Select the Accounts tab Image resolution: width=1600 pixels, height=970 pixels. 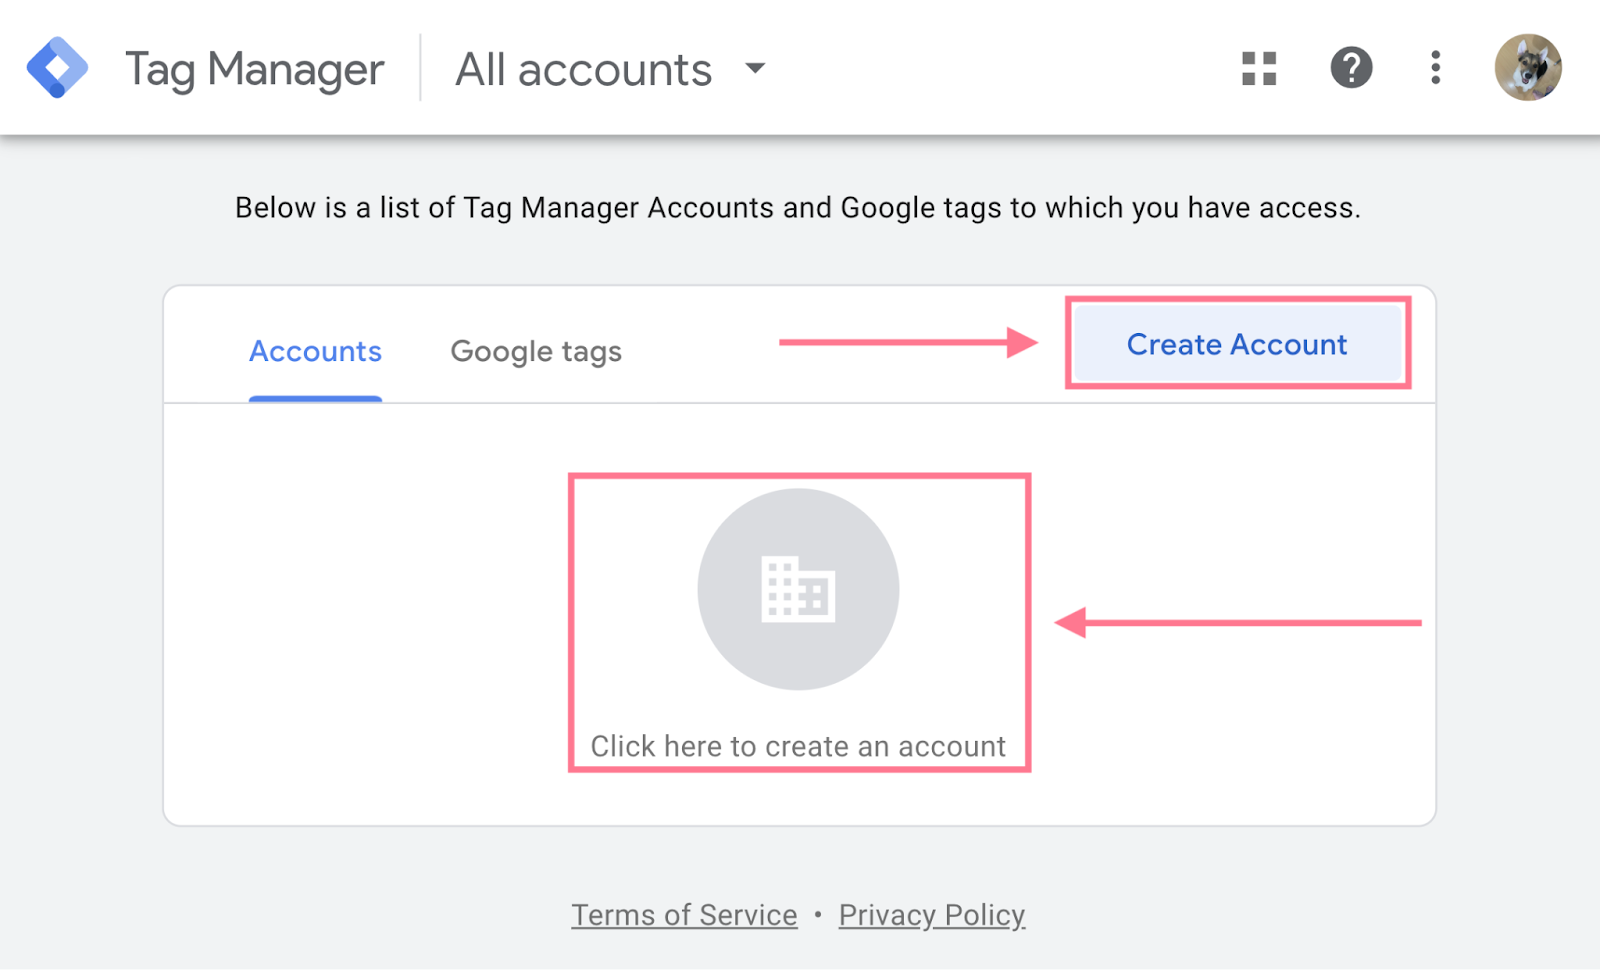click(315, 351)
